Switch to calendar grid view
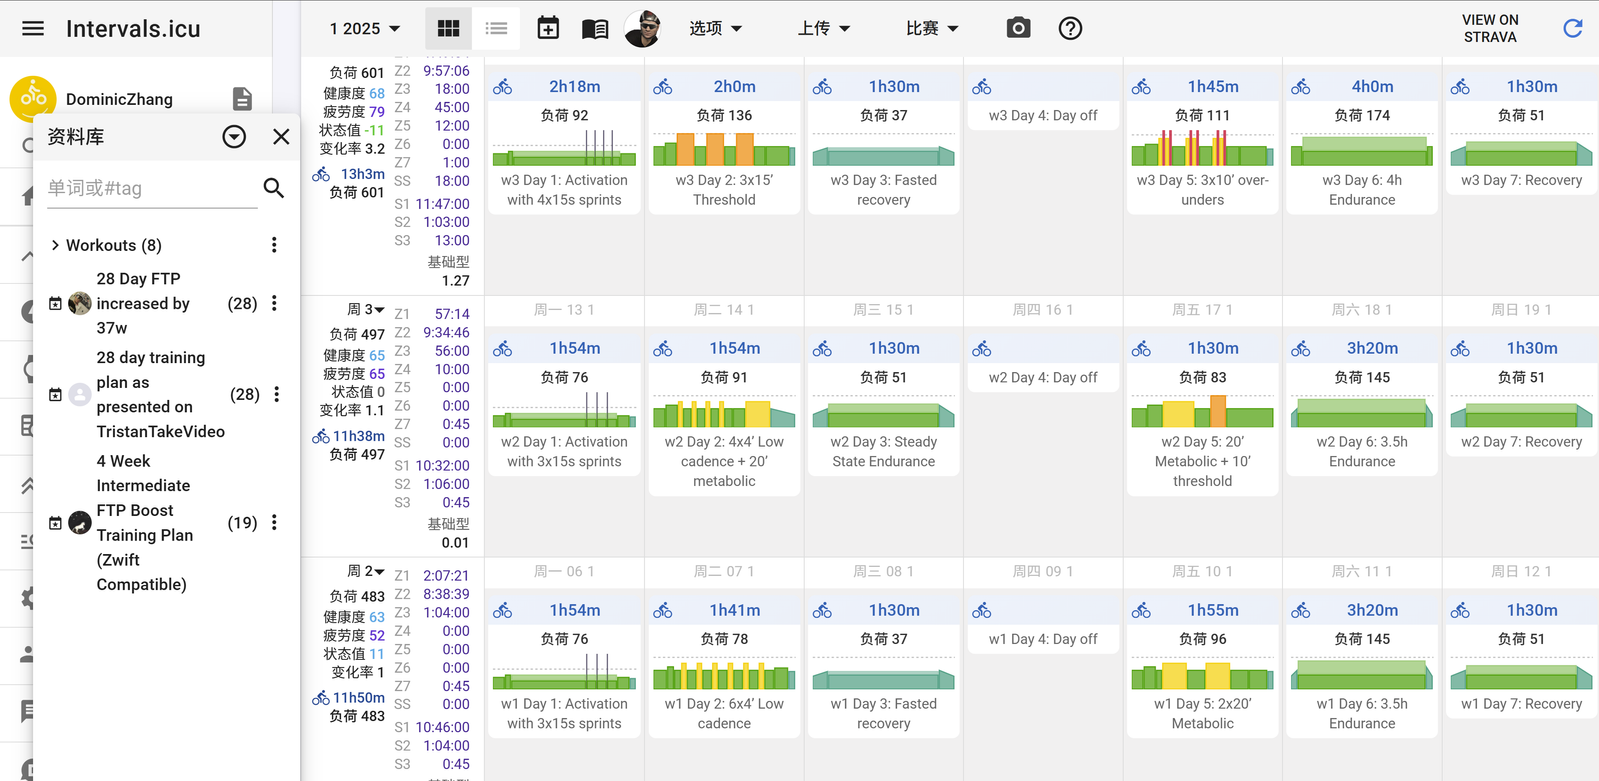1599x781 pixels. tap(448, 28)
